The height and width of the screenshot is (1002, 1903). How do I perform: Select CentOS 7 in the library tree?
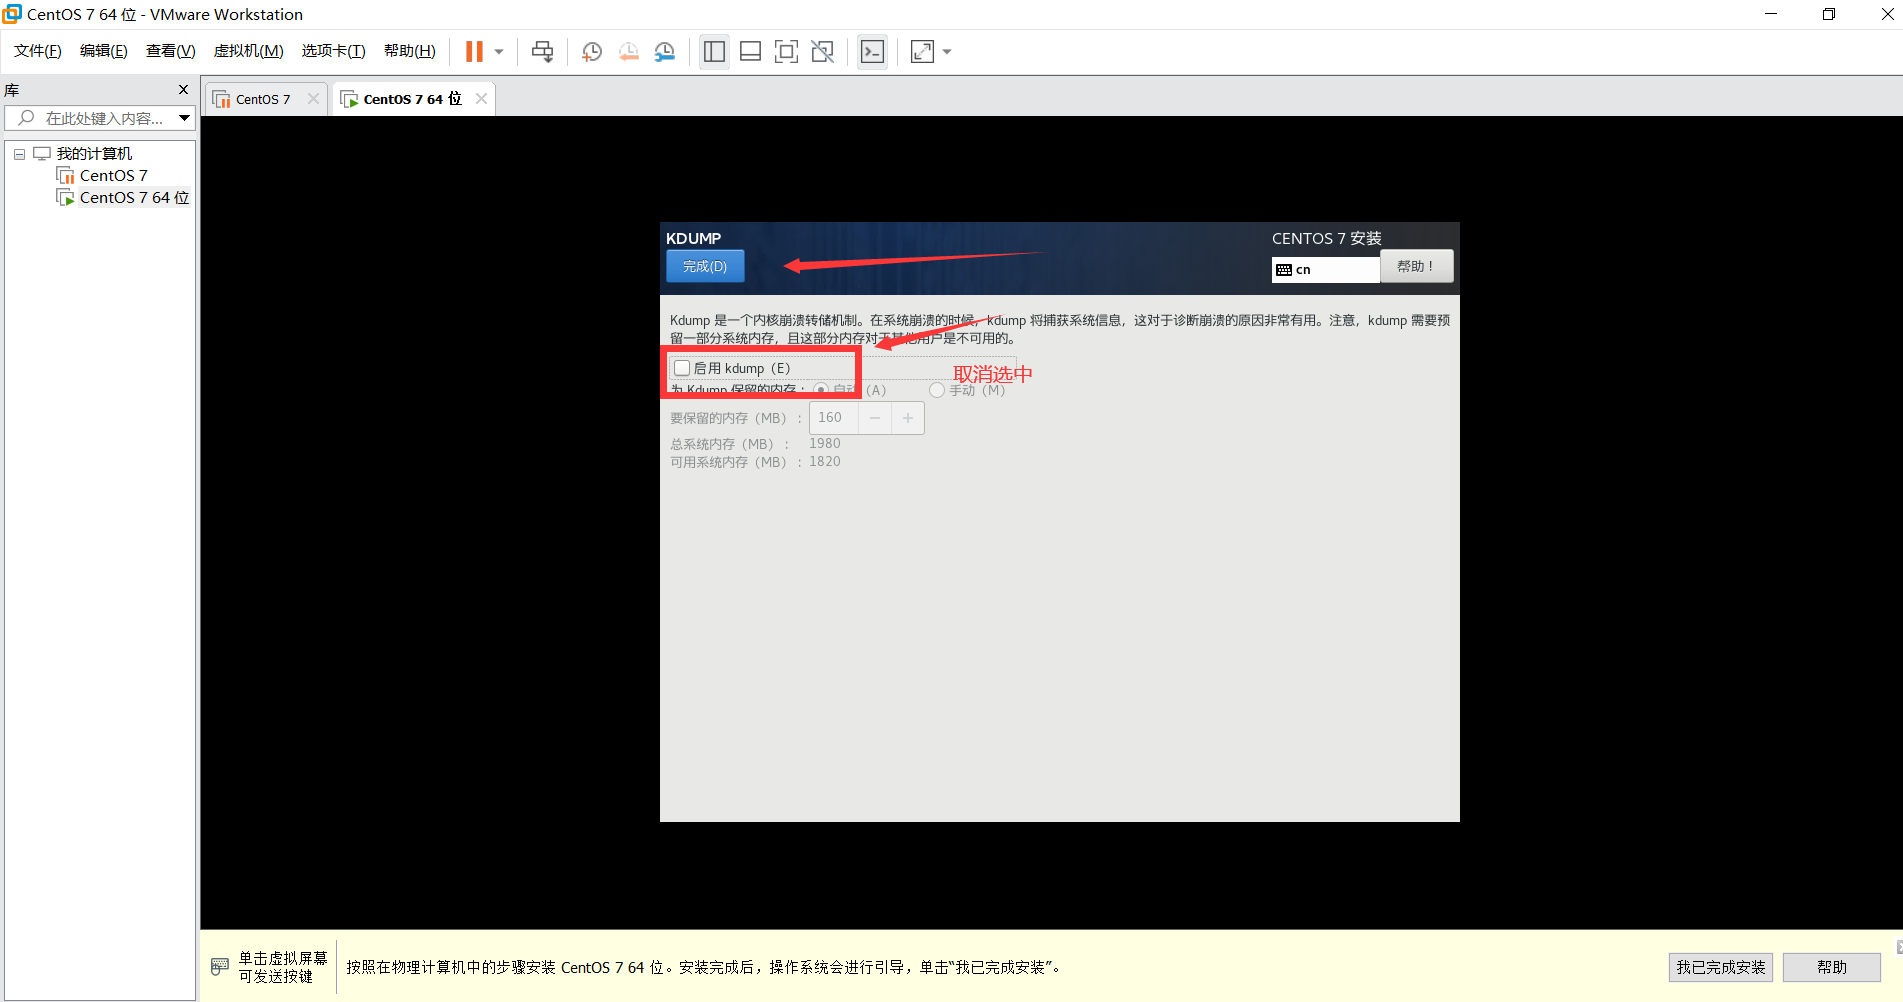[x=113, y=176]
